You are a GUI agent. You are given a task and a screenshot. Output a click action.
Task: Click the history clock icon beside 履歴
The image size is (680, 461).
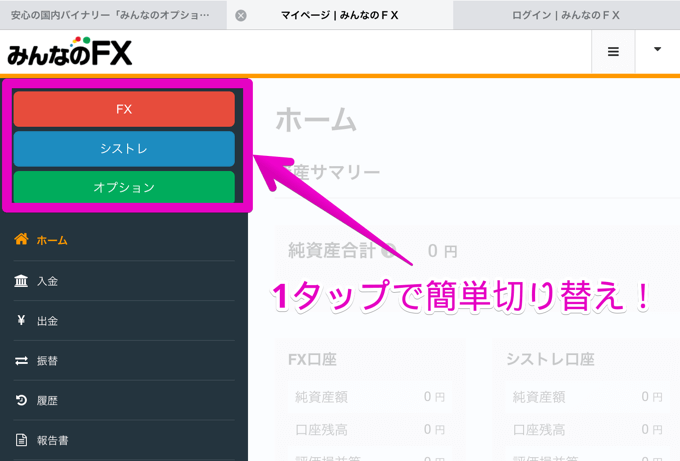(x=21, y=400)
